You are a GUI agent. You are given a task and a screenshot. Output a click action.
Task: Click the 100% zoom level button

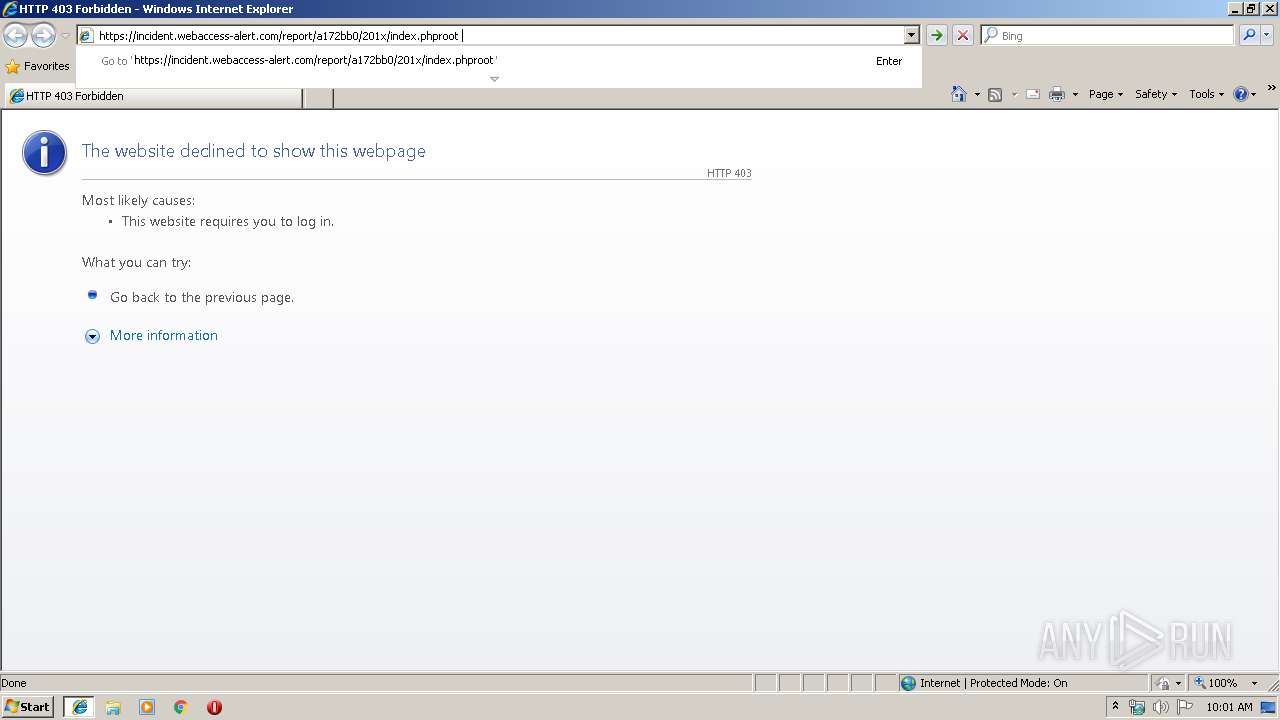1216,683
